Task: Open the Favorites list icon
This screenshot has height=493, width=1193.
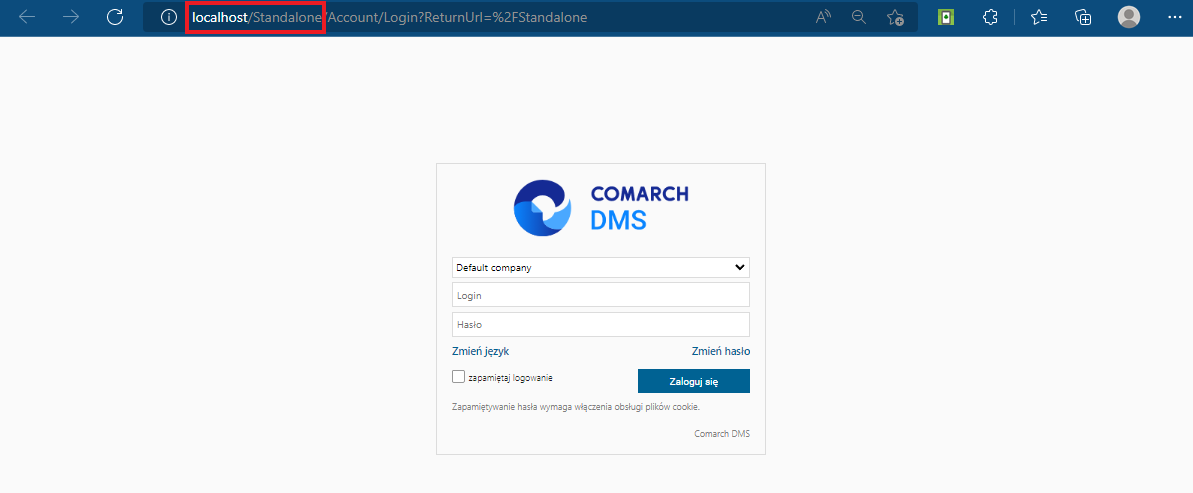Action: [x=1039, y=17]
